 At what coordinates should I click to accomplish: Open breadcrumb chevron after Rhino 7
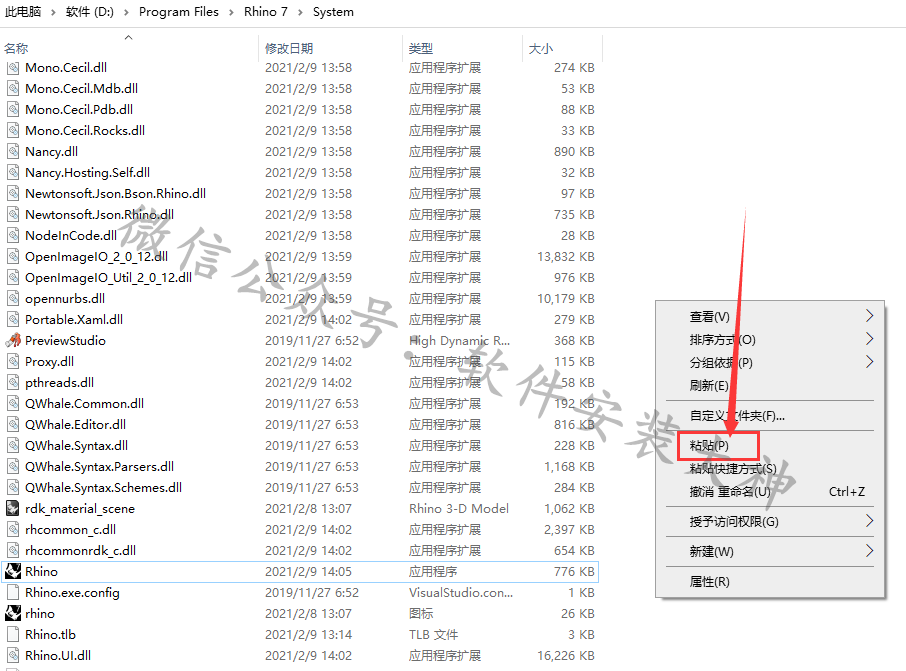(x=300, y=12)
